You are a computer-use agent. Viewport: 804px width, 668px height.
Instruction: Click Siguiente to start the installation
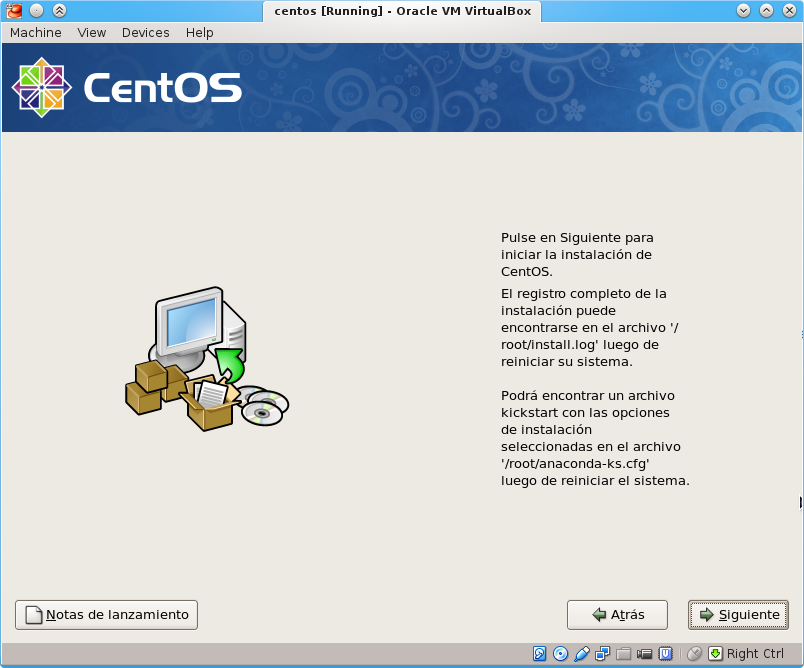tap(738, 615)
